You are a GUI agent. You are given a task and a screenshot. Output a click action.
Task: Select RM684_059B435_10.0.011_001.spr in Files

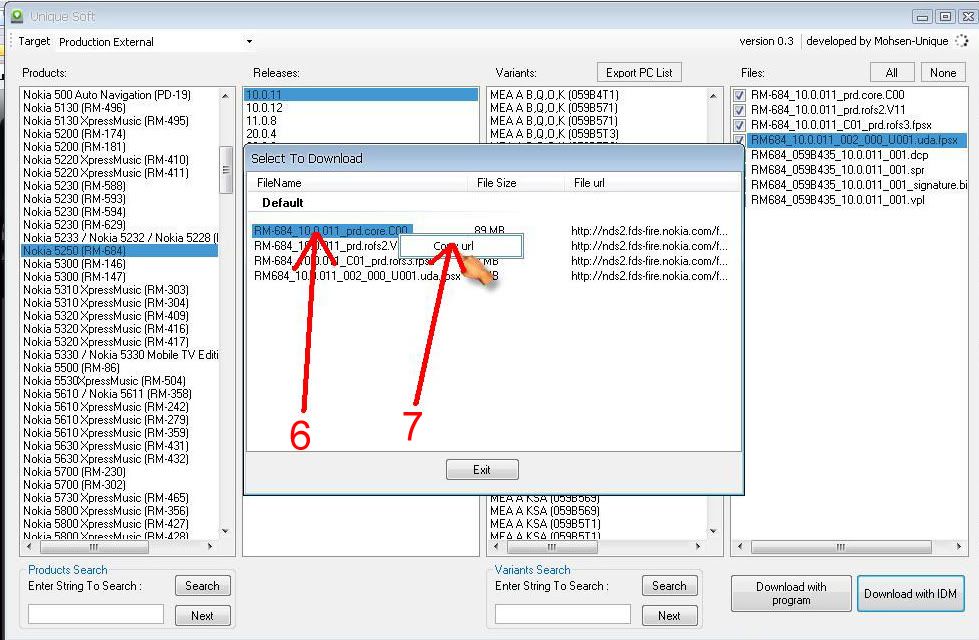[837, 170]
